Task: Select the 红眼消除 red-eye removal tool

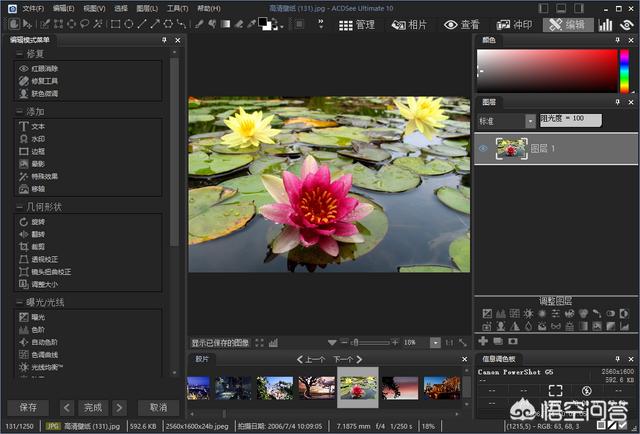Action: 44,68
